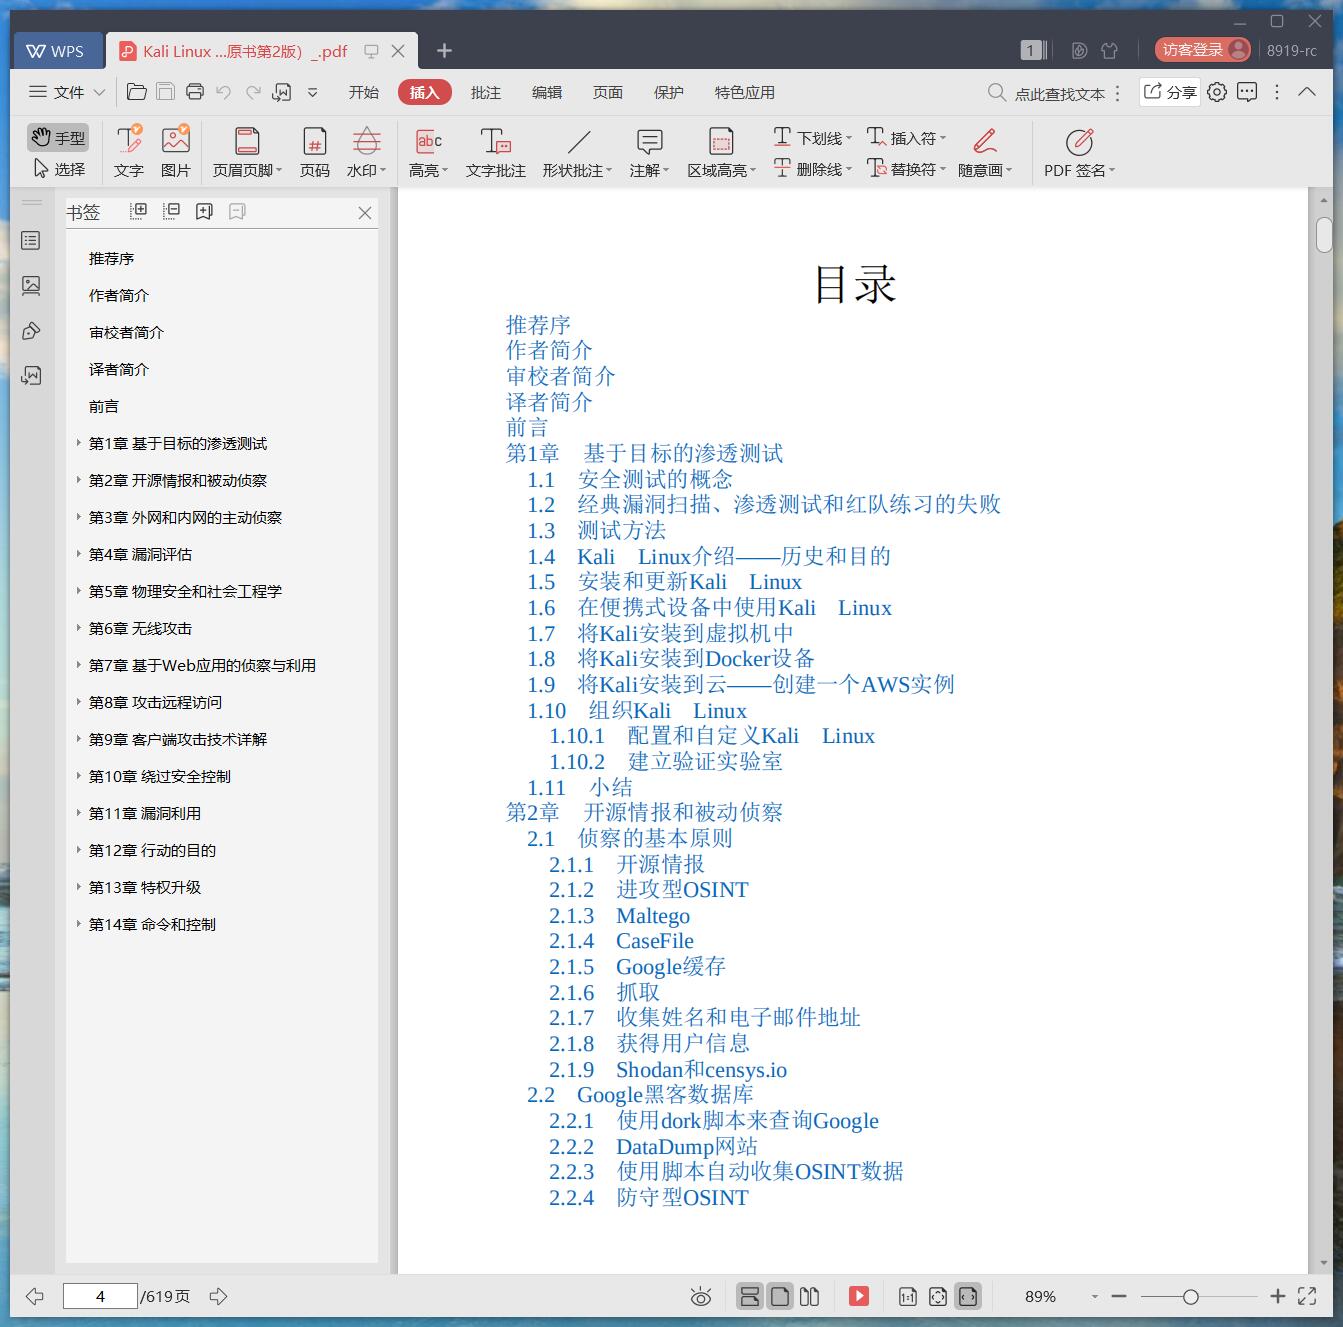The height and width of the screenshot is (1327, 1343).
Task: Switch to two-page view
Action: tap(810, 1296)
